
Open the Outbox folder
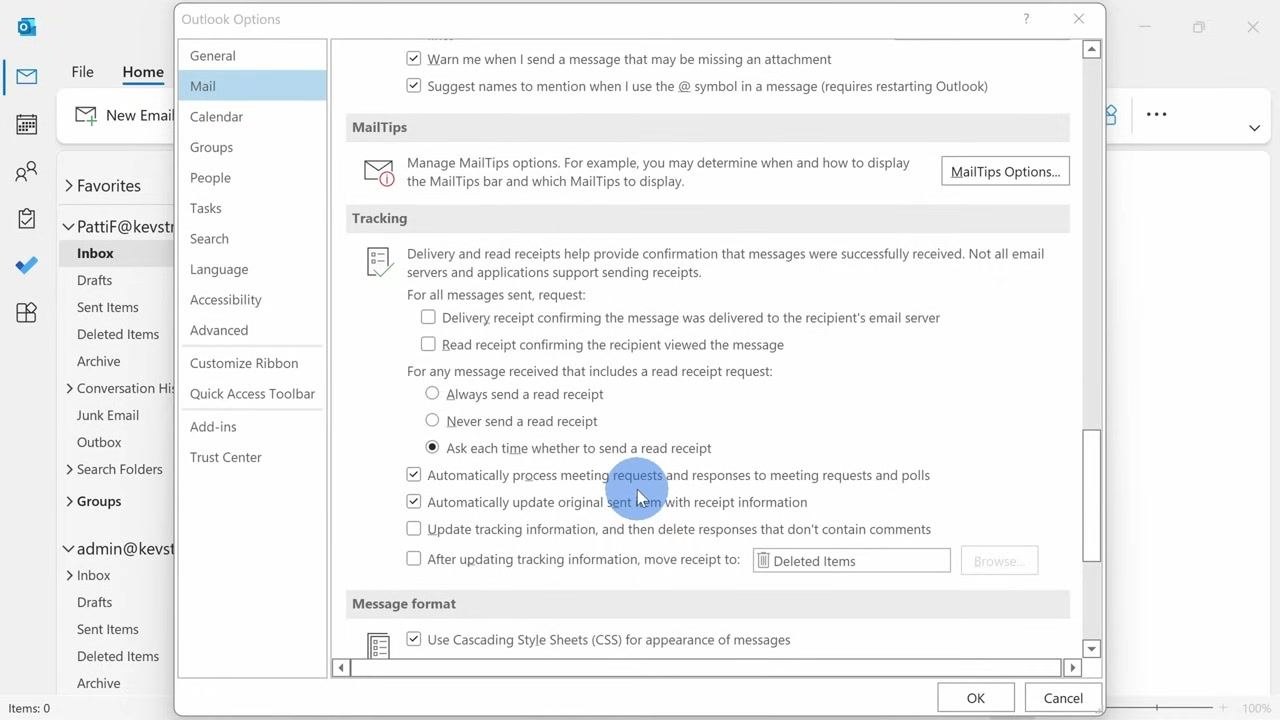pyautogui.click(x=99, y=442)
